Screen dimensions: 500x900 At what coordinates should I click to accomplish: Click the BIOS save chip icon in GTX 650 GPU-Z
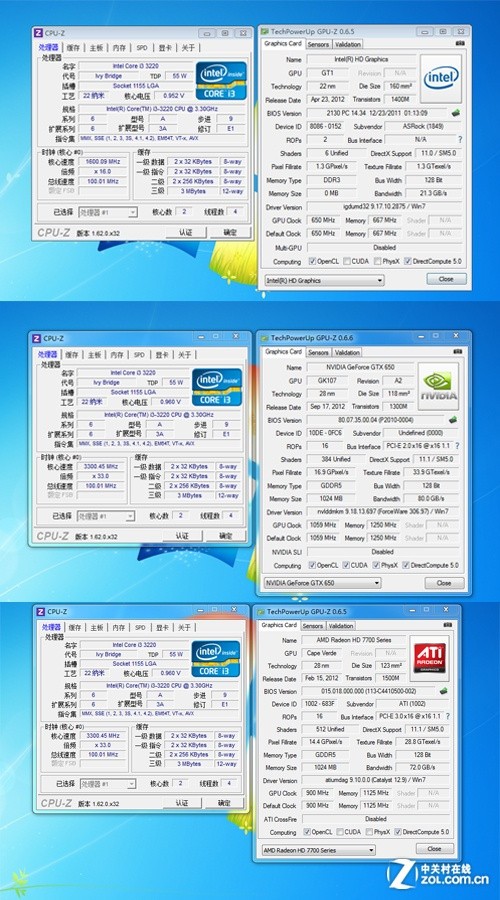[452, 420]
